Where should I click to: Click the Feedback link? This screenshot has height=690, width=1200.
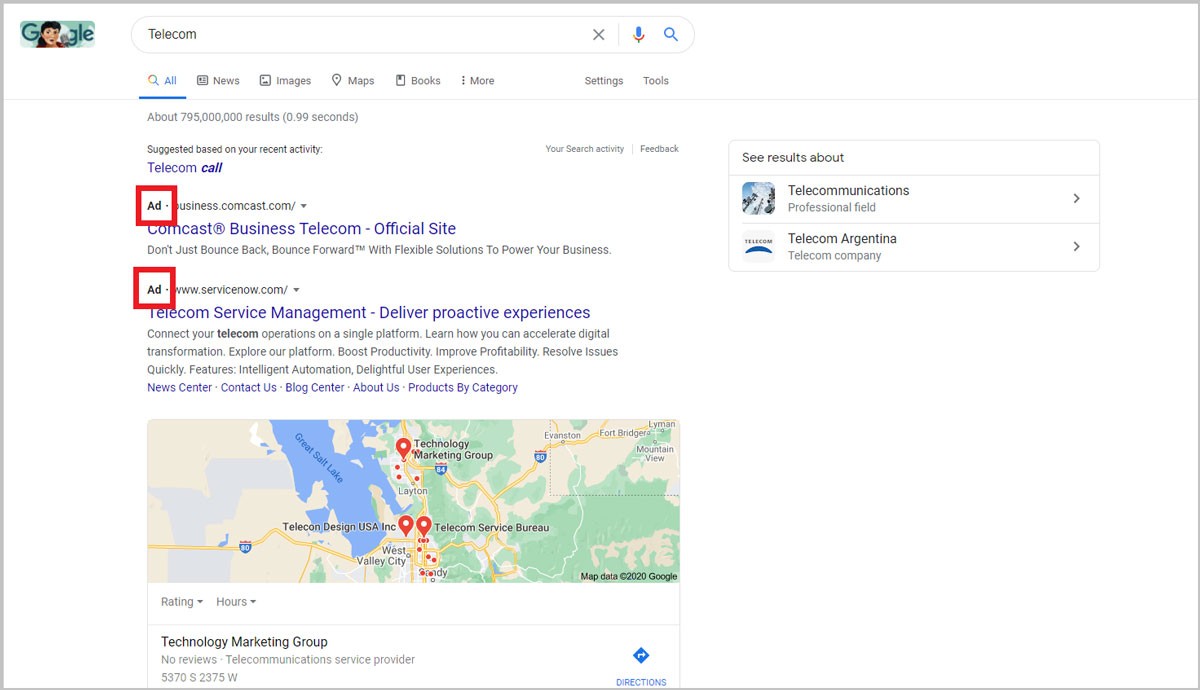[x=659, y=149]
